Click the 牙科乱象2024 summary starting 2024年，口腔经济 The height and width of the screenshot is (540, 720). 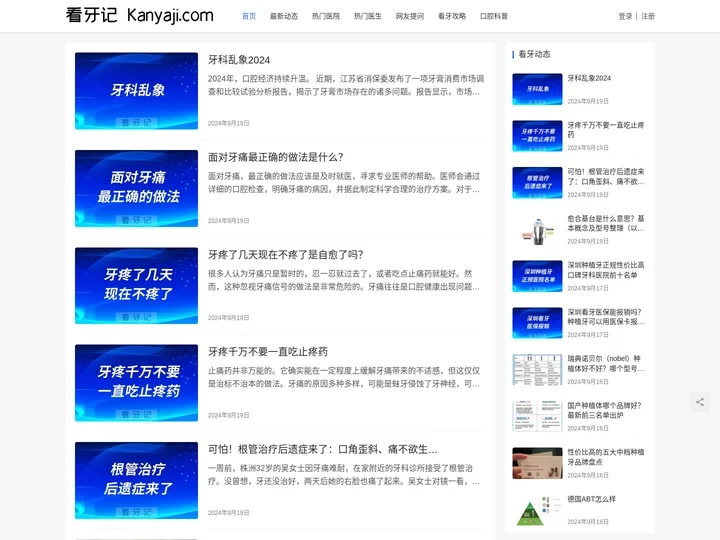(x=346, y=85)
